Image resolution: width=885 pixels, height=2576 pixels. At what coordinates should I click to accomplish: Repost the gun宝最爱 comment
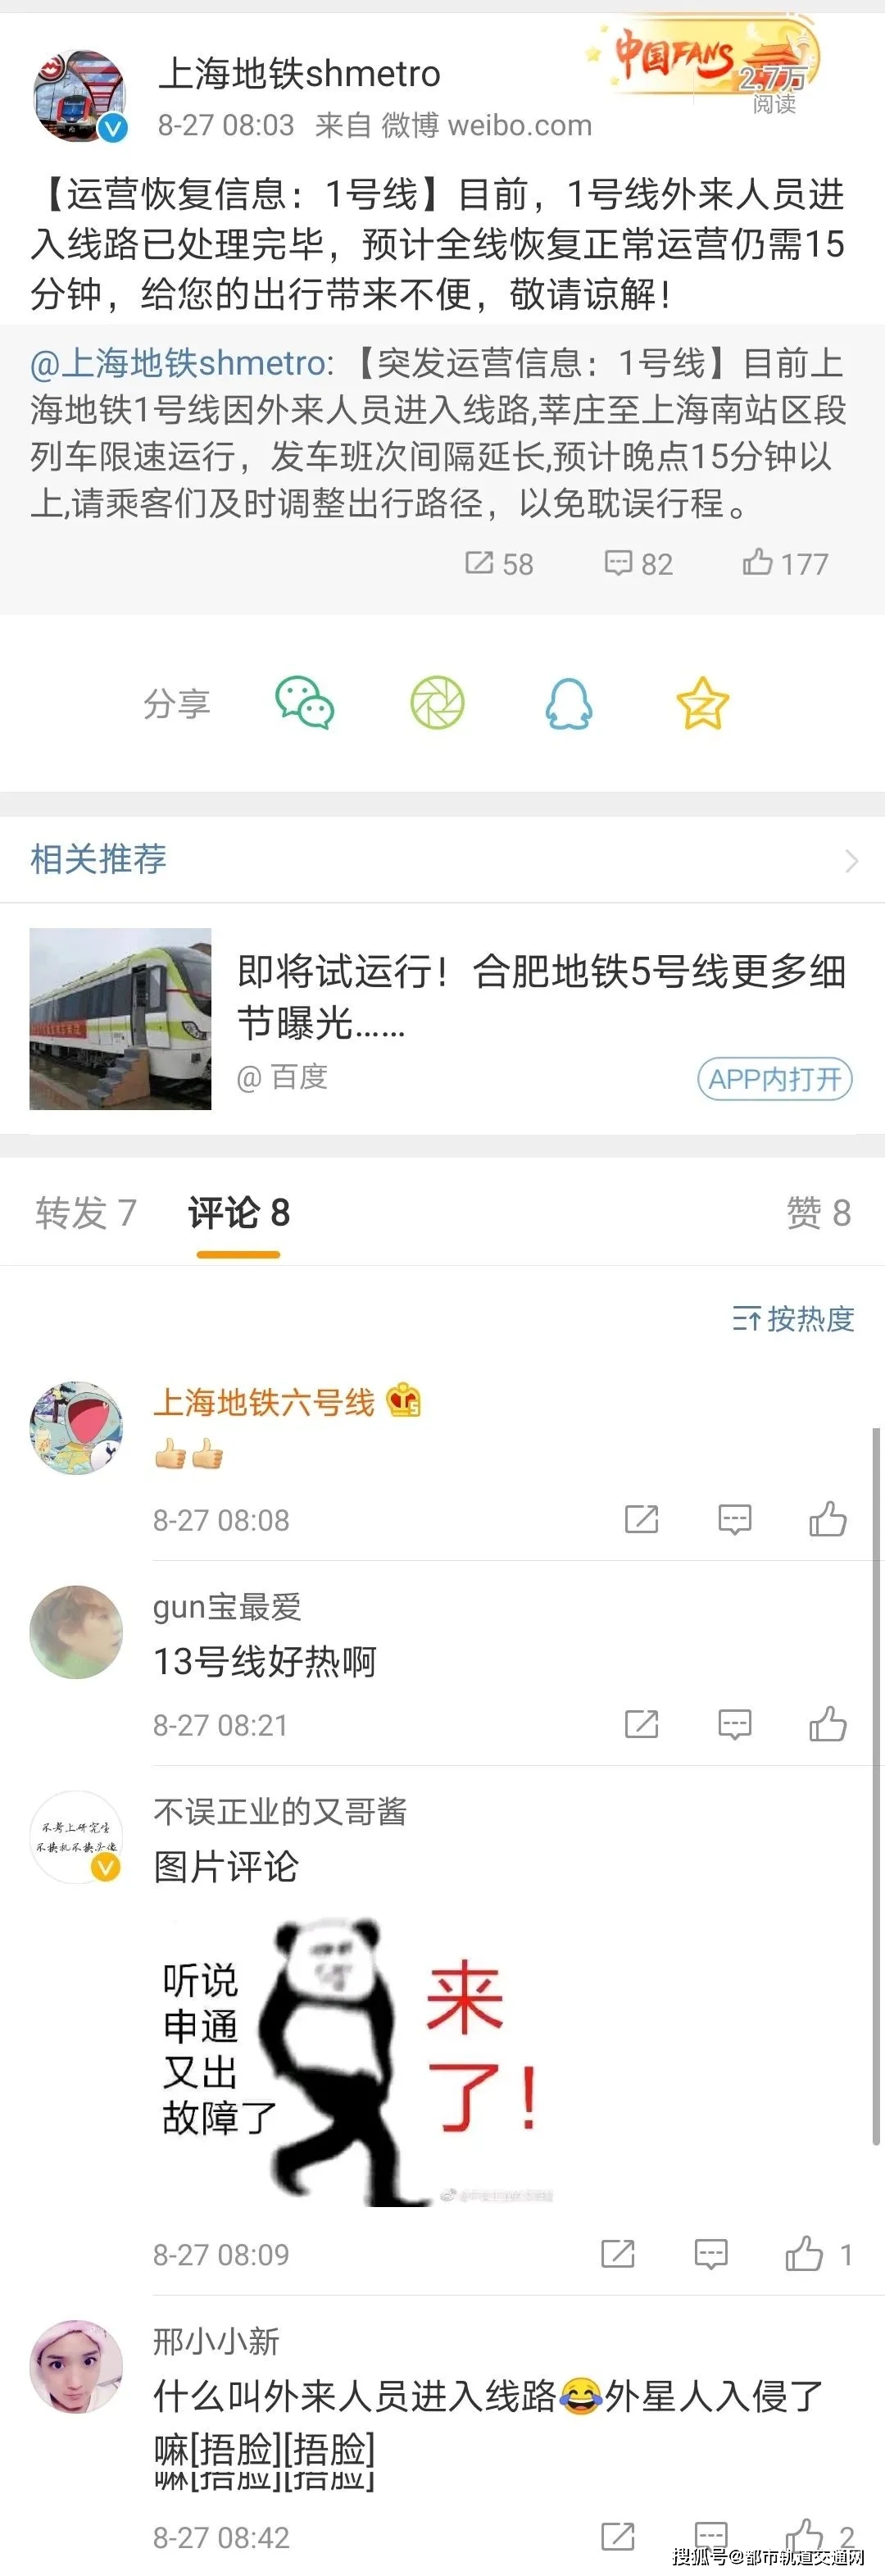641,1724
